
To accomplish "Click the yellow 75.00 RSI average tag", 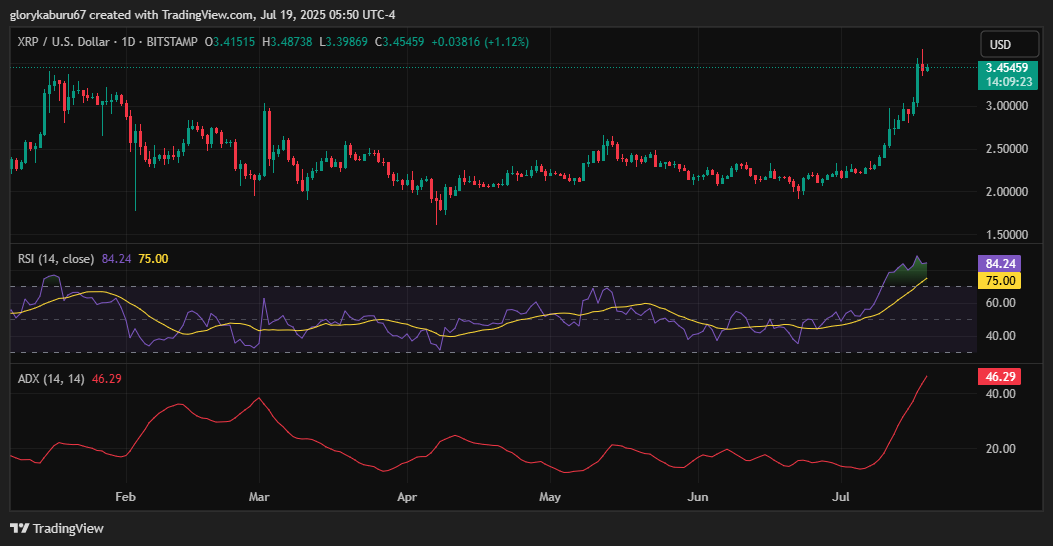I will tap(1000, 281).
